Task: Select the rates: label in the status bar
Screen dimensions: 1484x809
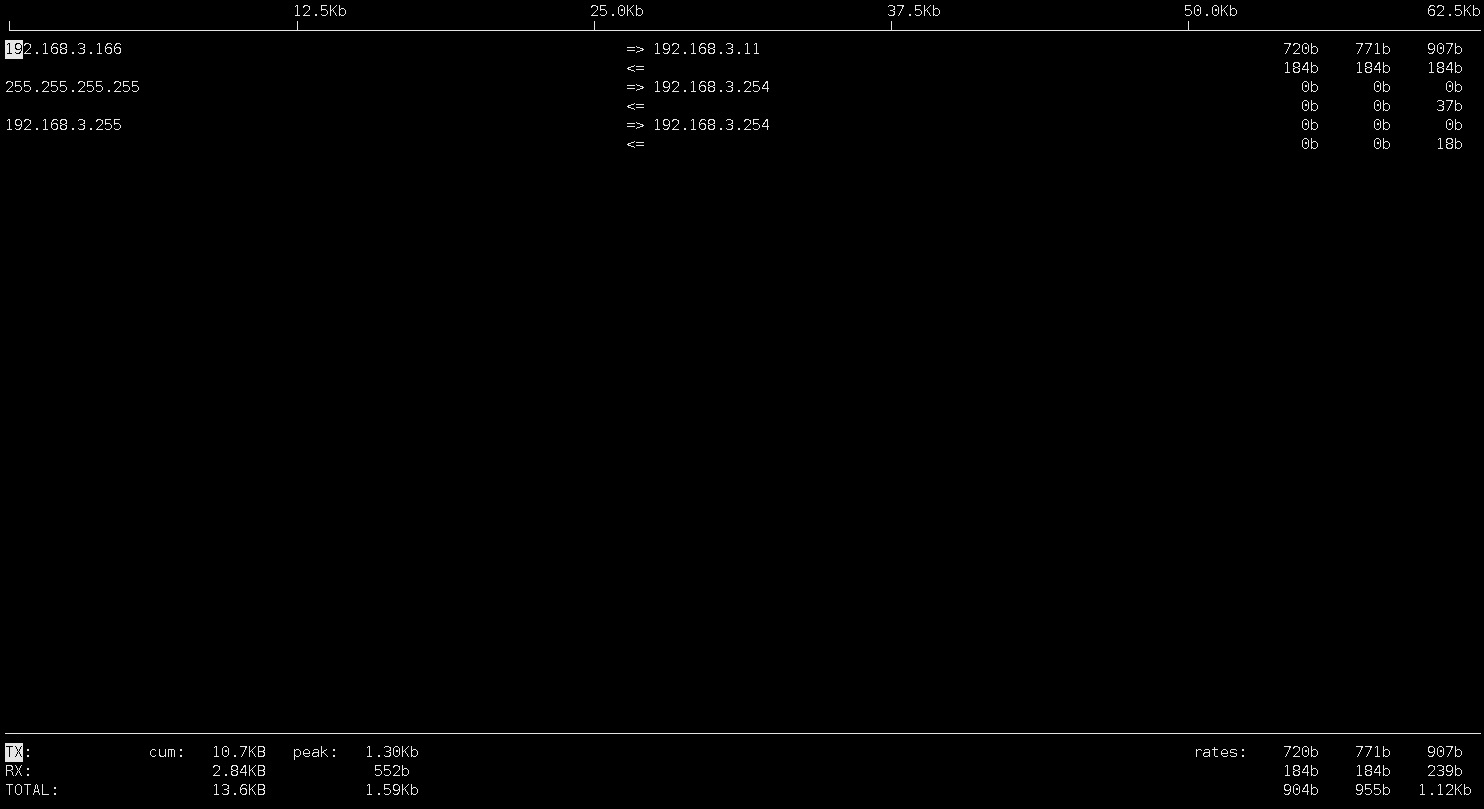Action: pos(1219,752)
